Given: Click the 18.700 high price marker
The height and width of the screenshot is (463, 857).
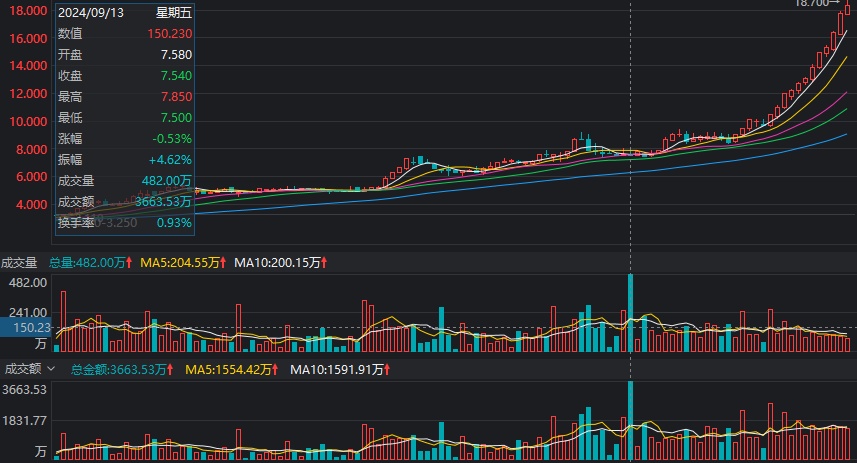Looking at the screenshot, I should pyautogui.click(x=815, y=4).
